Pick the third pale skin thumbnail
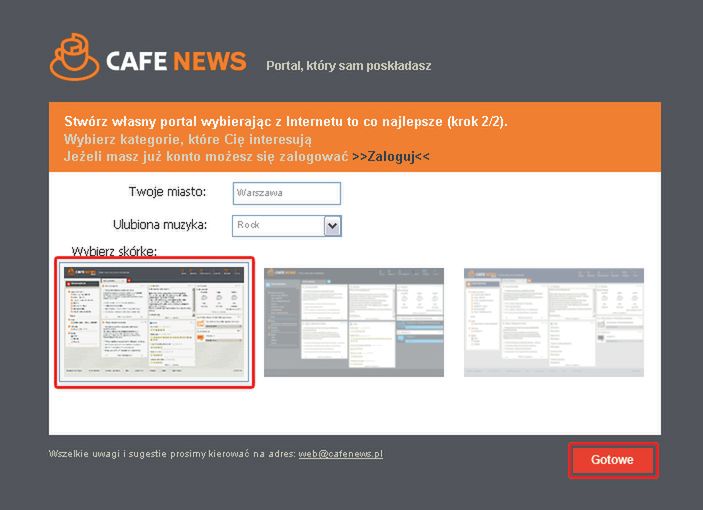This screenshot has width=703, height=510. pos(554,322)
